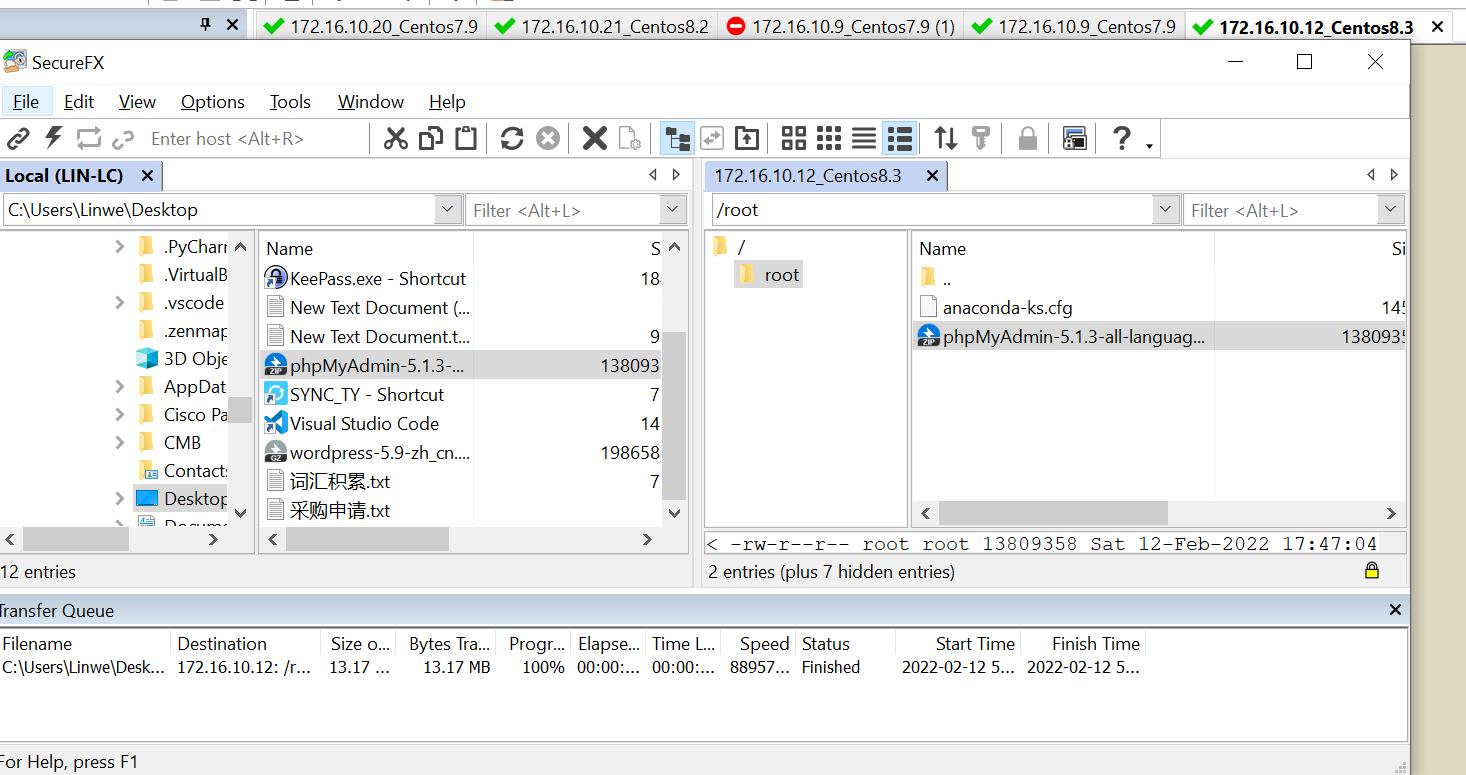
Task: Open the Options menu
Action: [213, 101]
